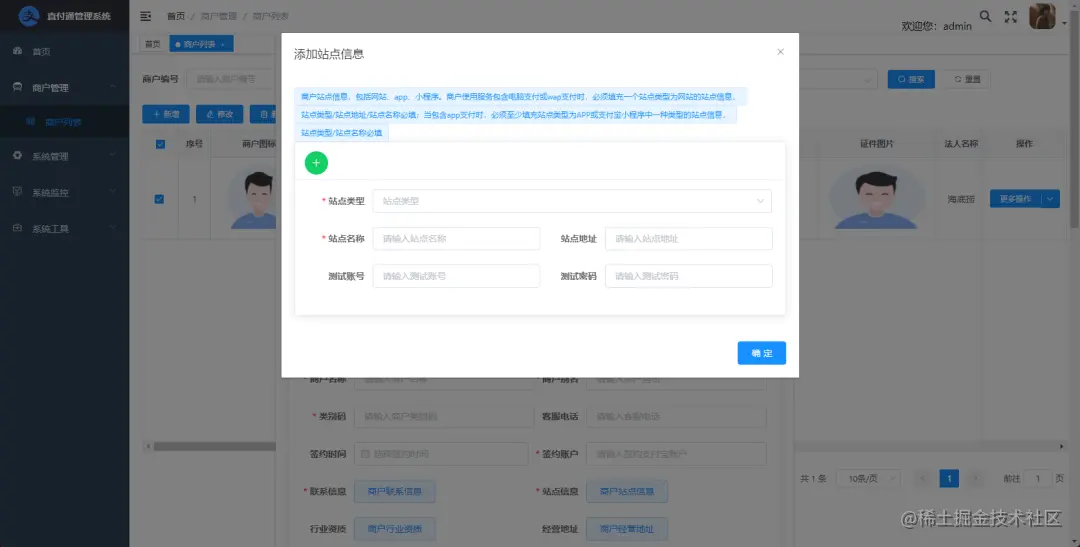Click the table horizontal scrollbar
This screenshot has height=547, width=1080.
215,446
